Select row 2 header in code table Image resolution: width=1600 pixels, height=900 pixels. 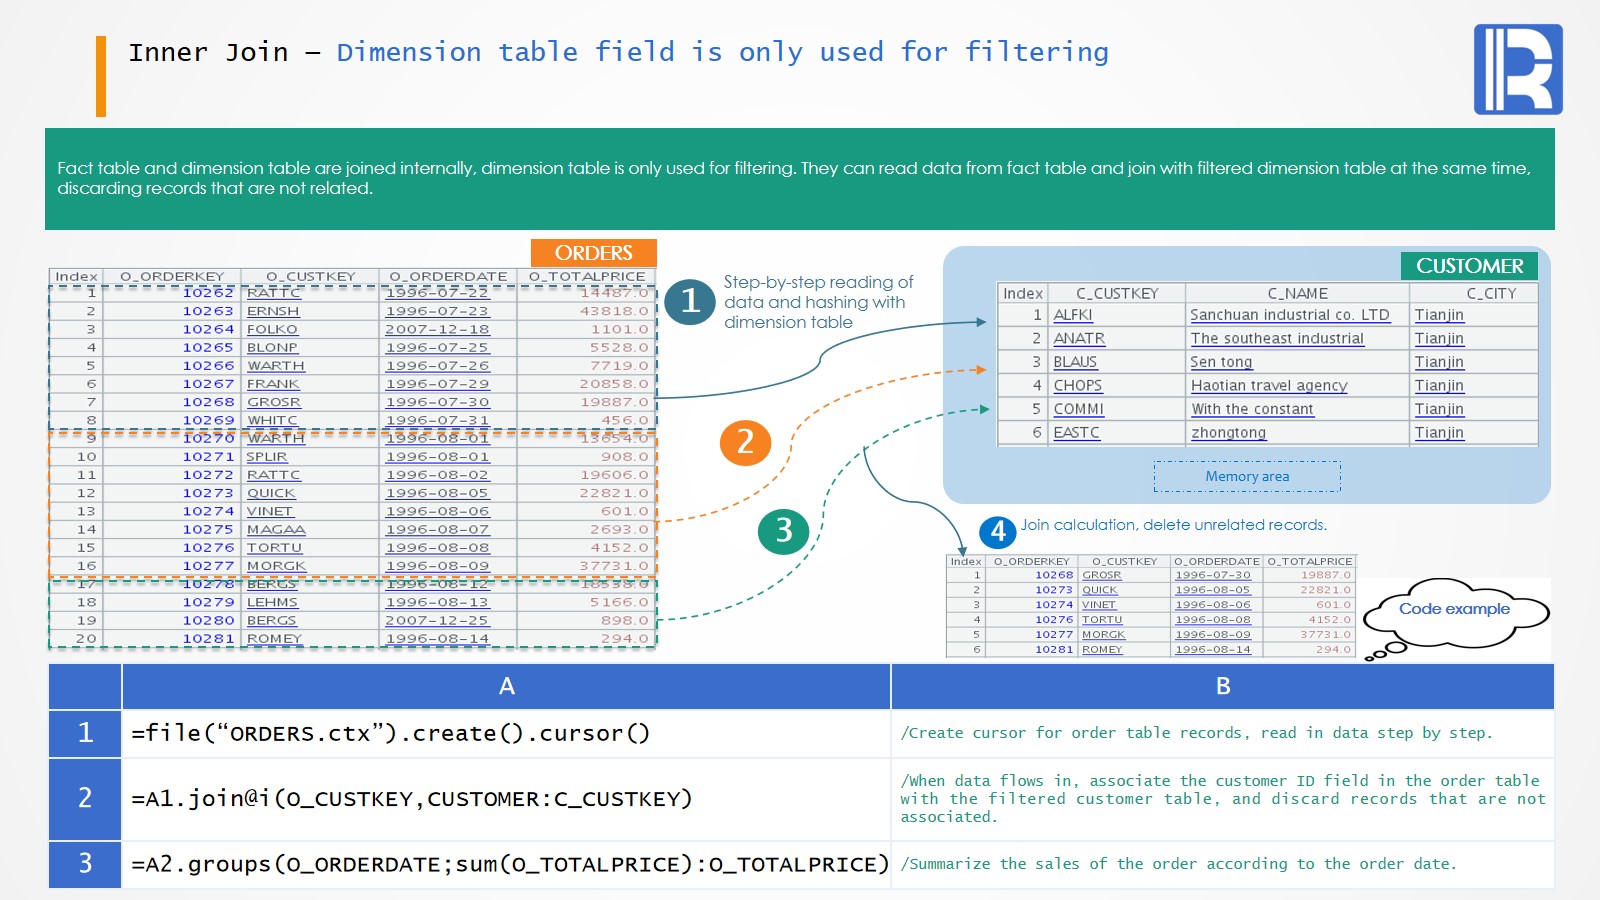[85, 798]
